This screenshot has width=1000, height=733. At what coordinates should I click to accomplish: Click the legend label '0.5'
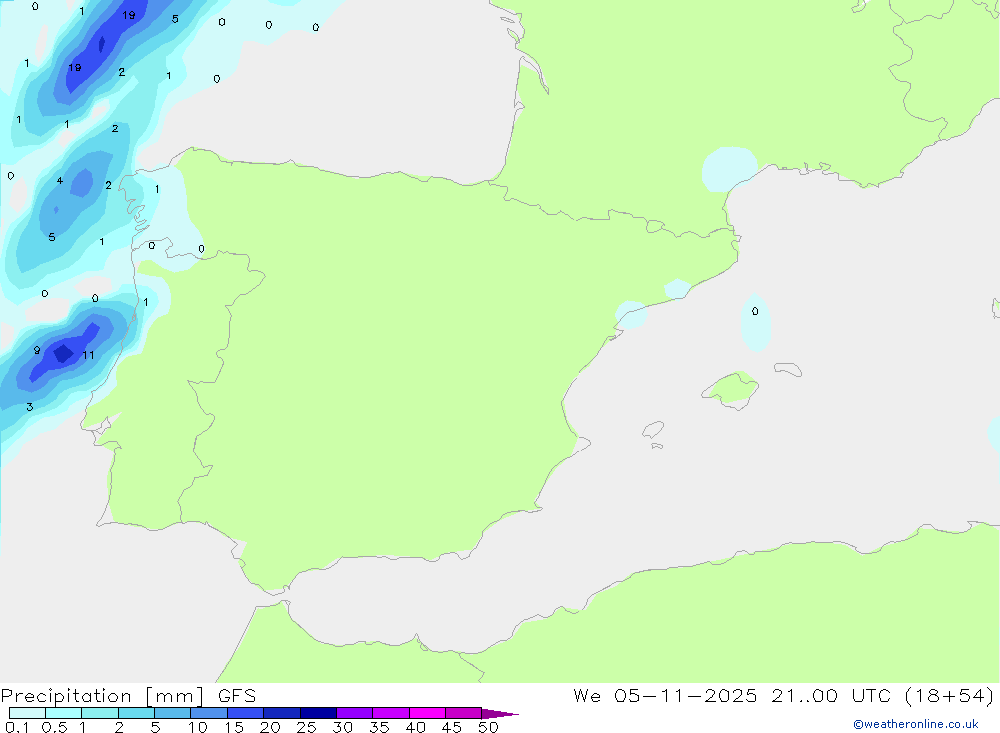54,727
